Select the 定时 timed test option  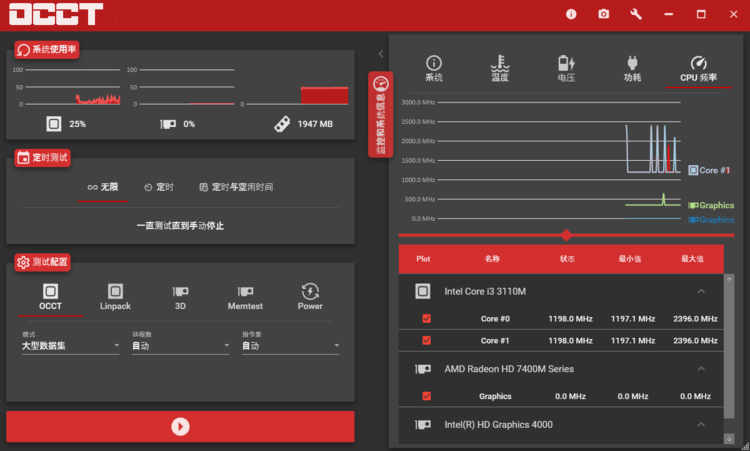pos(159,187)
